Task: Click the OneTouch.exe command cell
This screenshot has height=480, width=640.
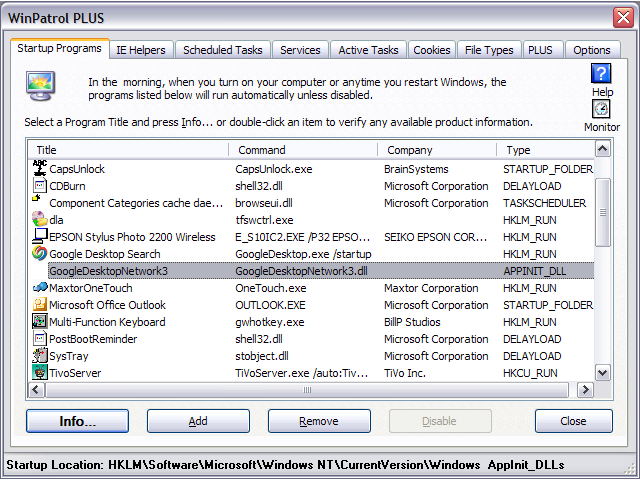Action: 271,288
